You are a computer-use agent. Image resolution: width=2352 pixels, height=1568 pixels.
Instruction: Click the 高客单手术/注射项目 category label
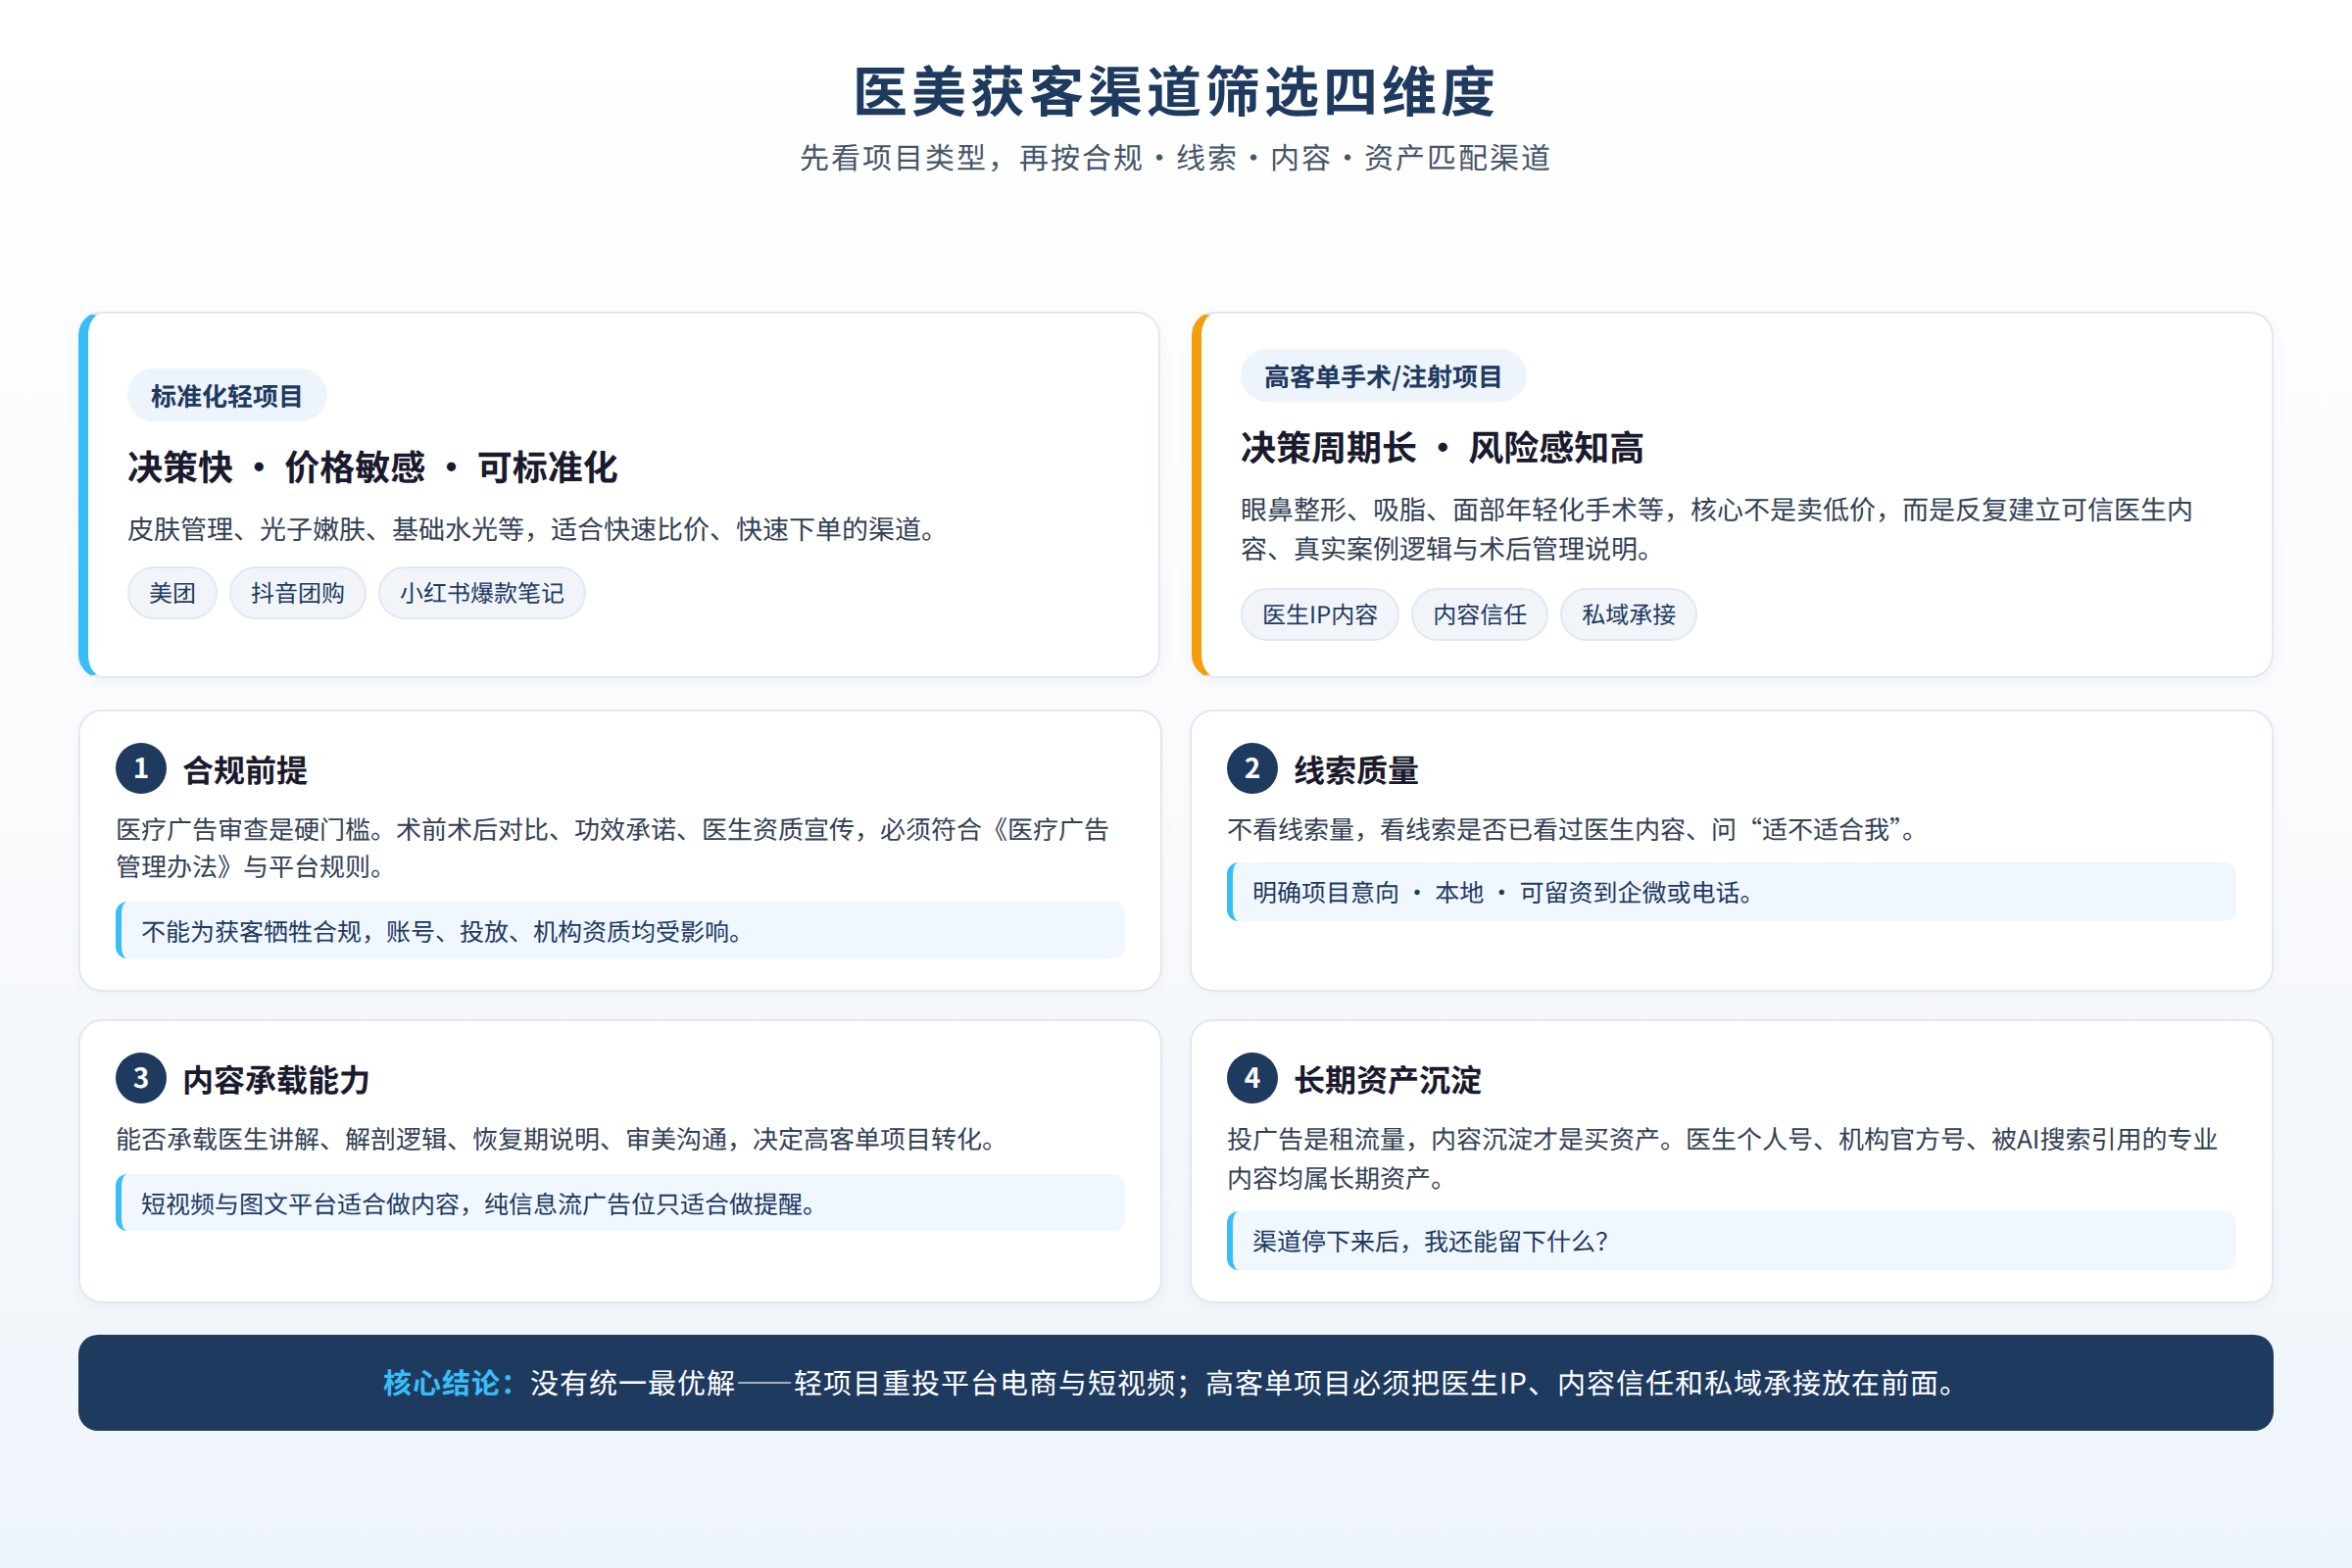click(1383, 376)
